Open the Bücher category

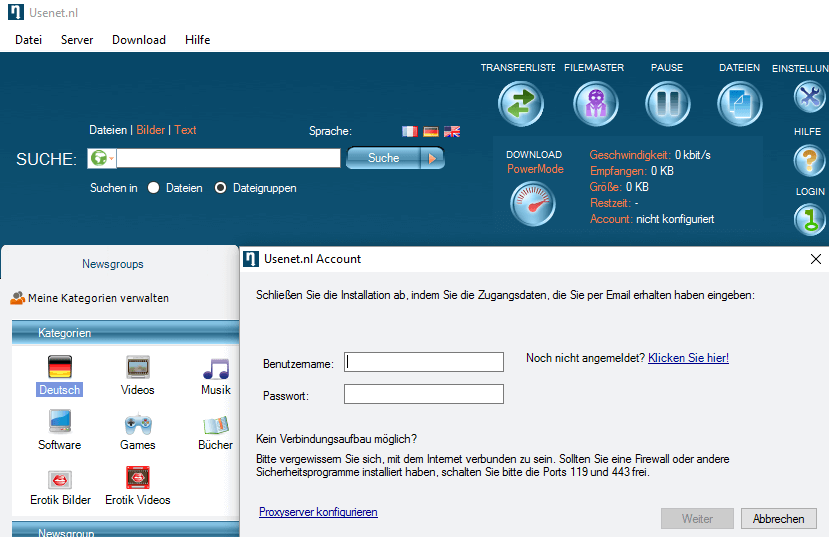(215, 432)
